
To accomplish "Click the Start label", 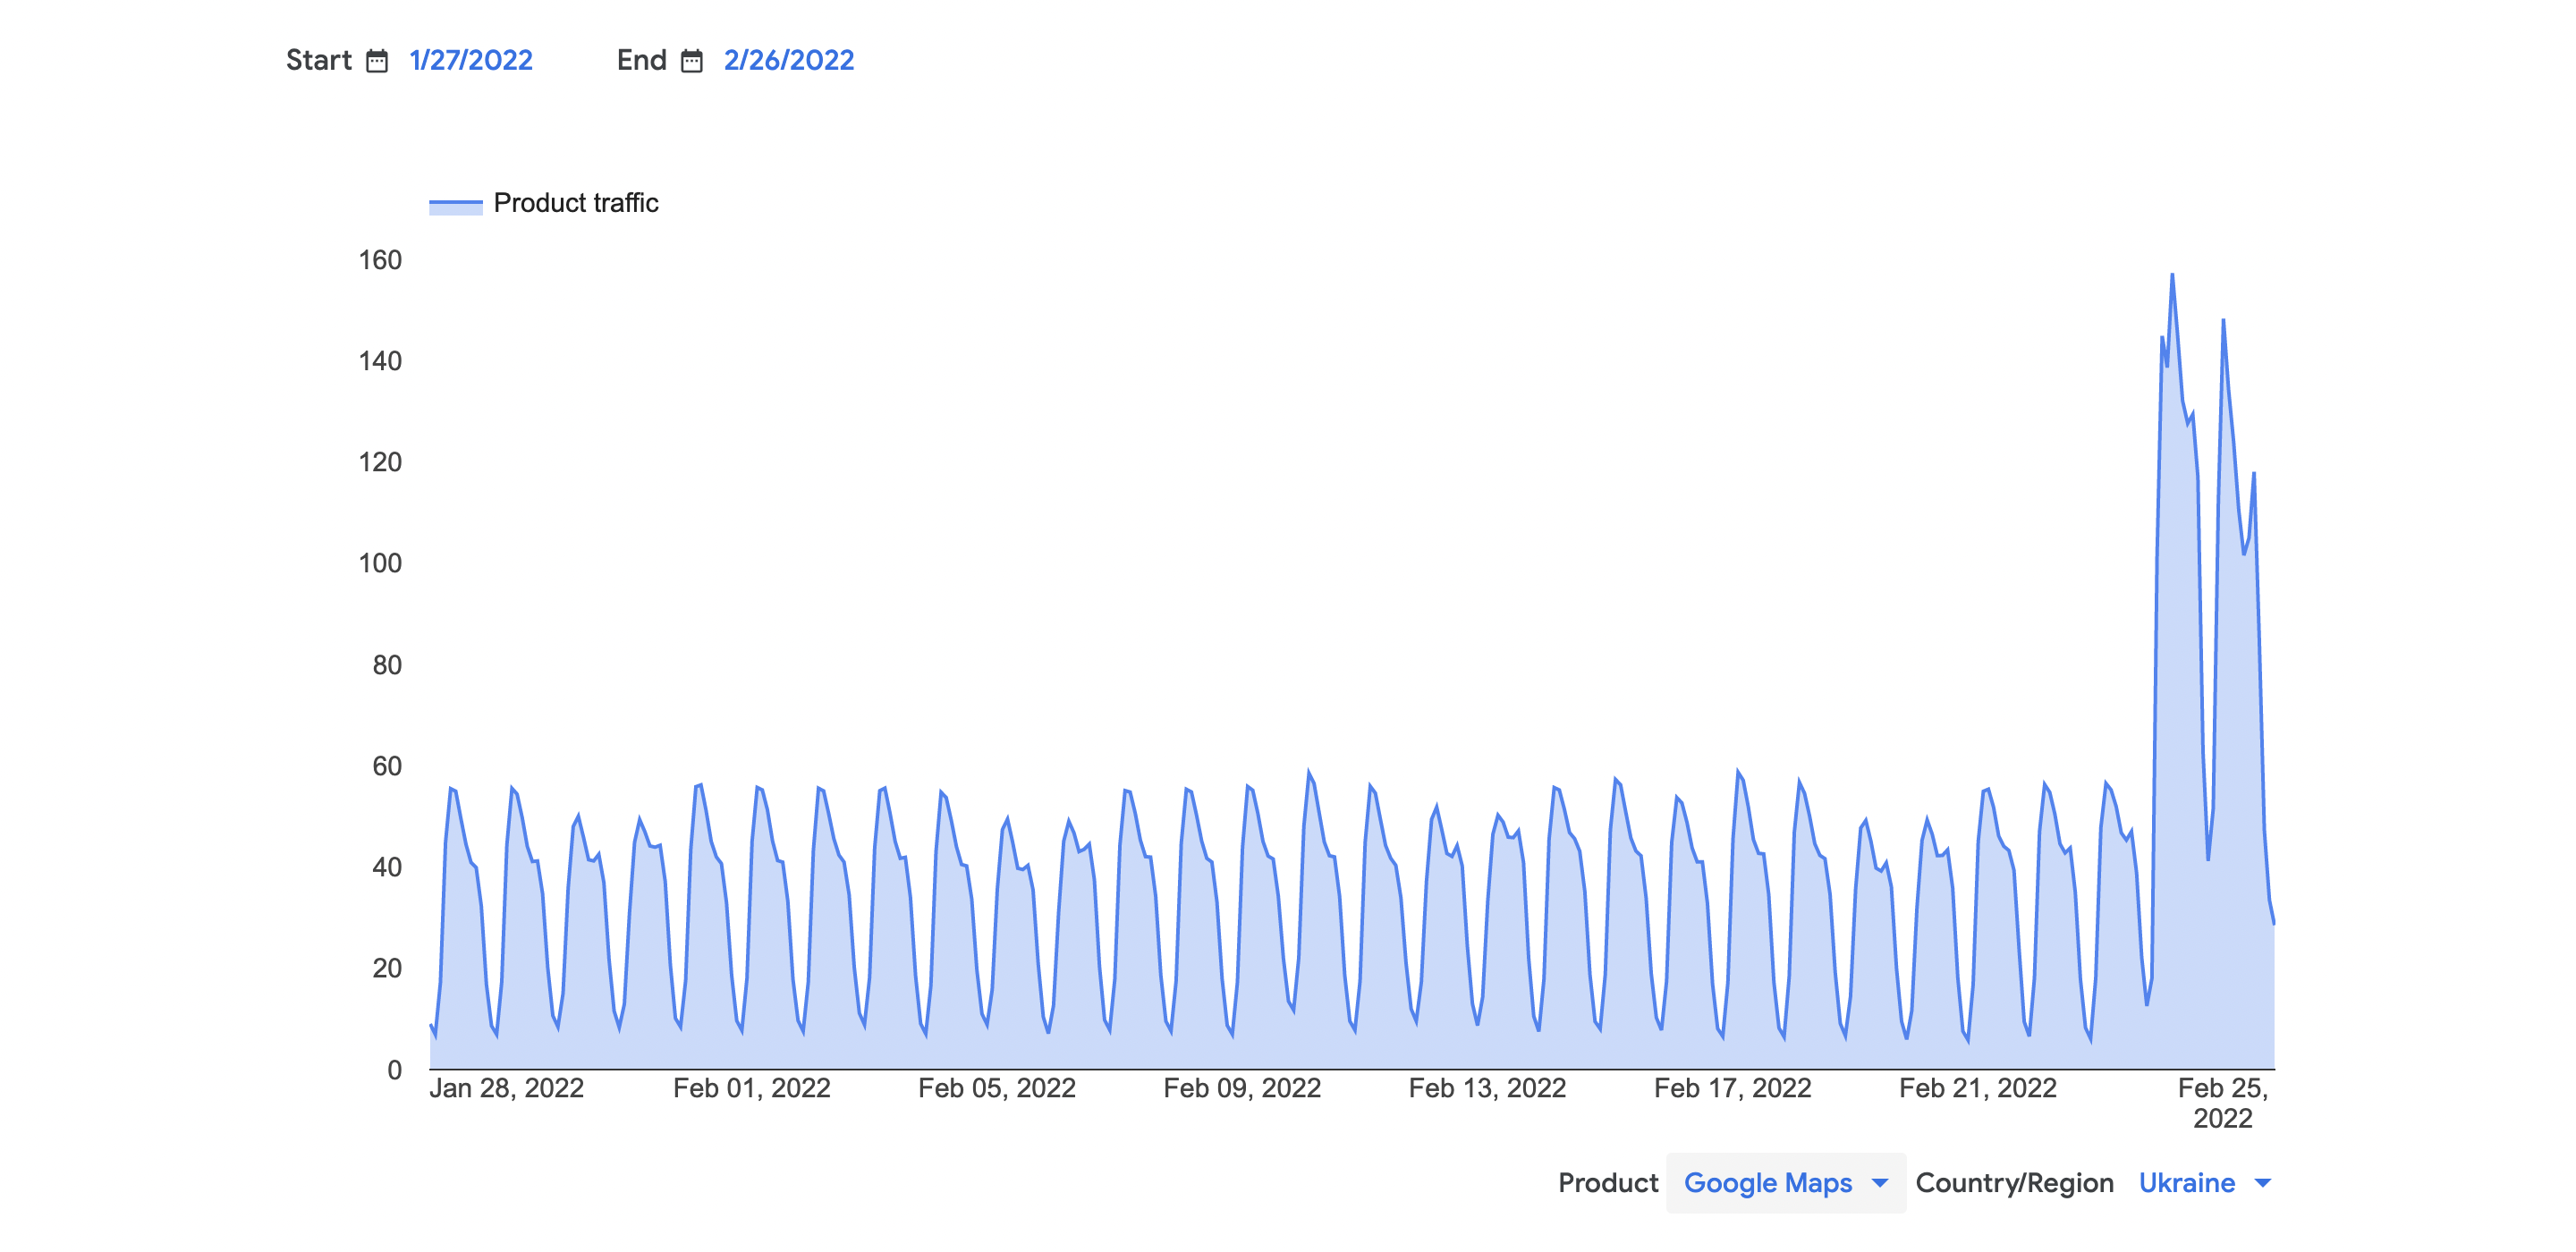I will click(318, 60).
